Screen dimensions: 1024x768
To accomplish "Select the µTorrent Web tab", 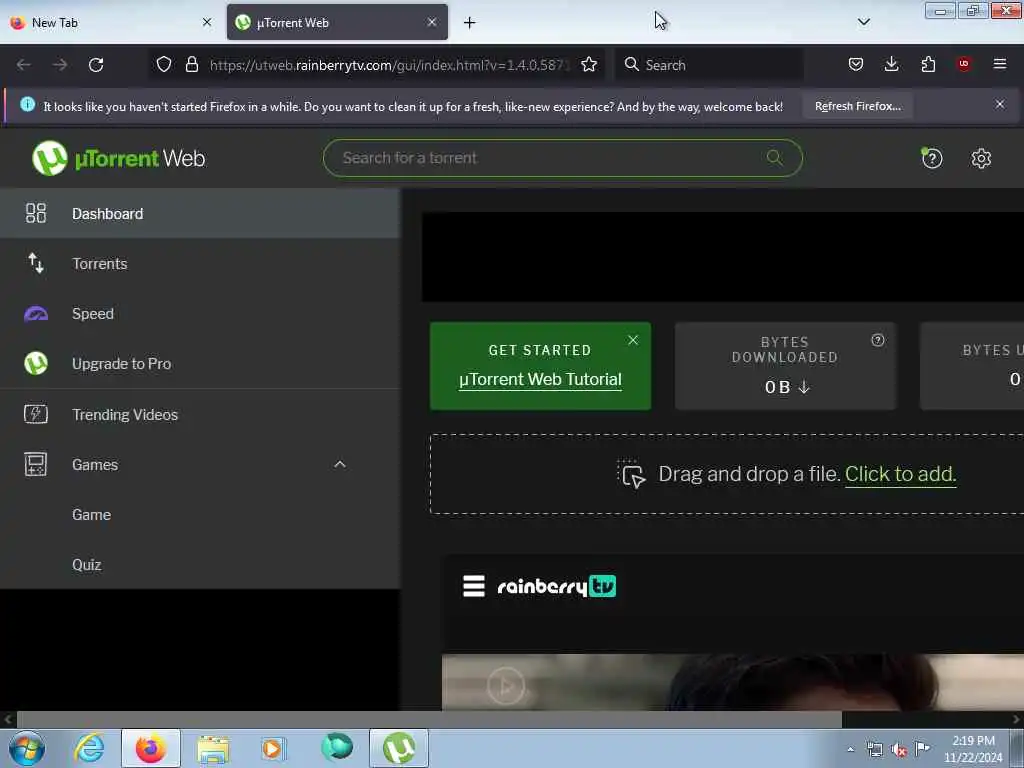I will point(337,23).
